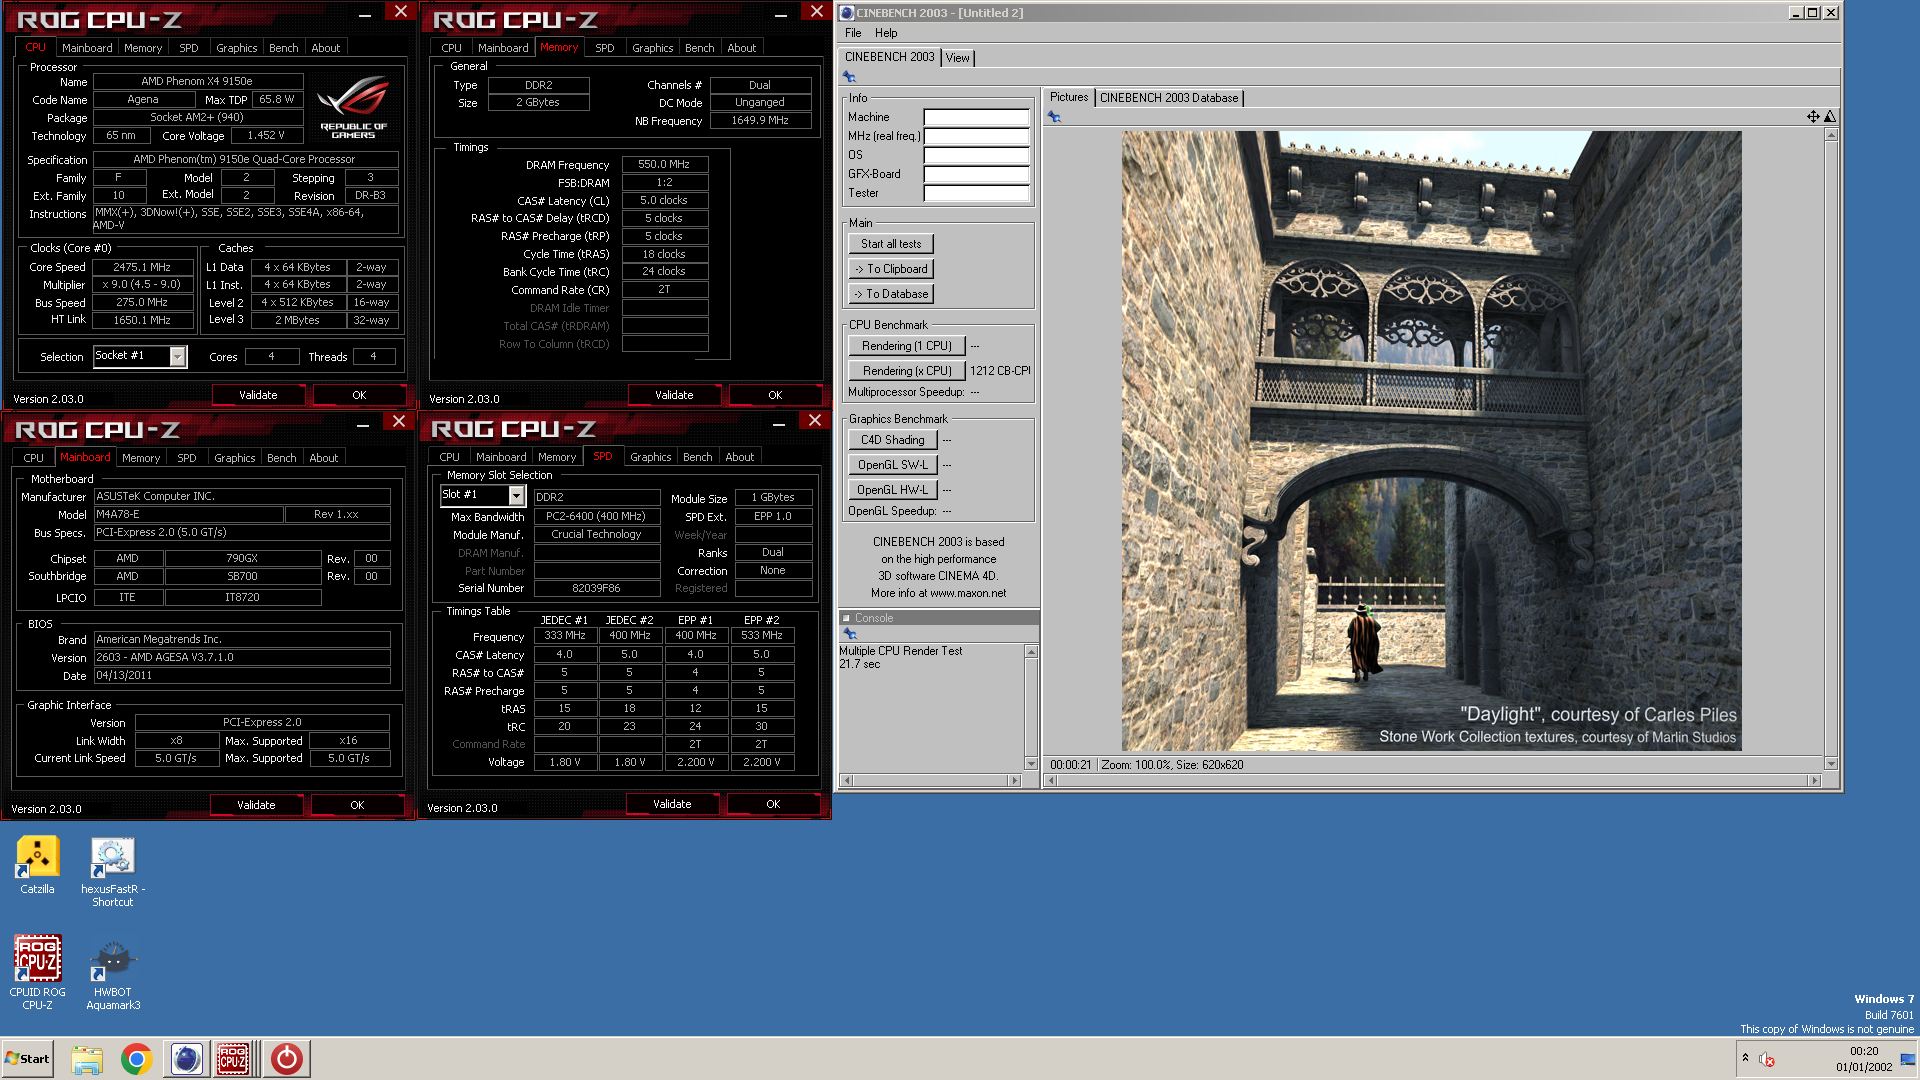Click the pin icon under CINEBENCH 2003 tab
Viewport: 1920px width, 1080px height.
tap(849, 77)
